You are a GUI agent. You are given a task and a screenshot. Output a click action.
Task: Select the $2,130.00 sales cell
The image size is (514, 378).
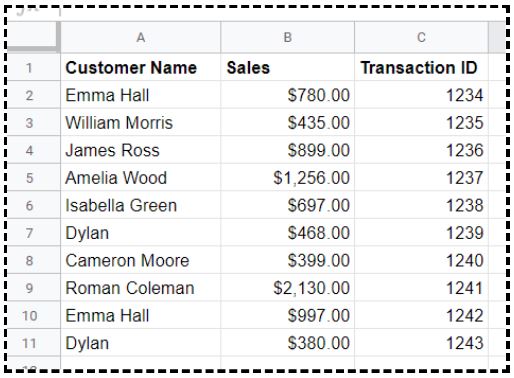coord(287,288)
